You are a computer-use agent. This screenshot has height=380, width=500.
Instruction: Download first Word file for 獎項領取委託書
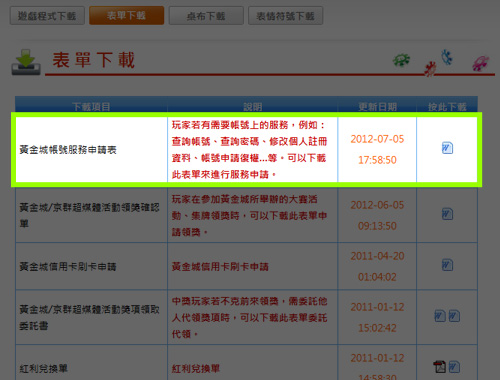point(440,316)
